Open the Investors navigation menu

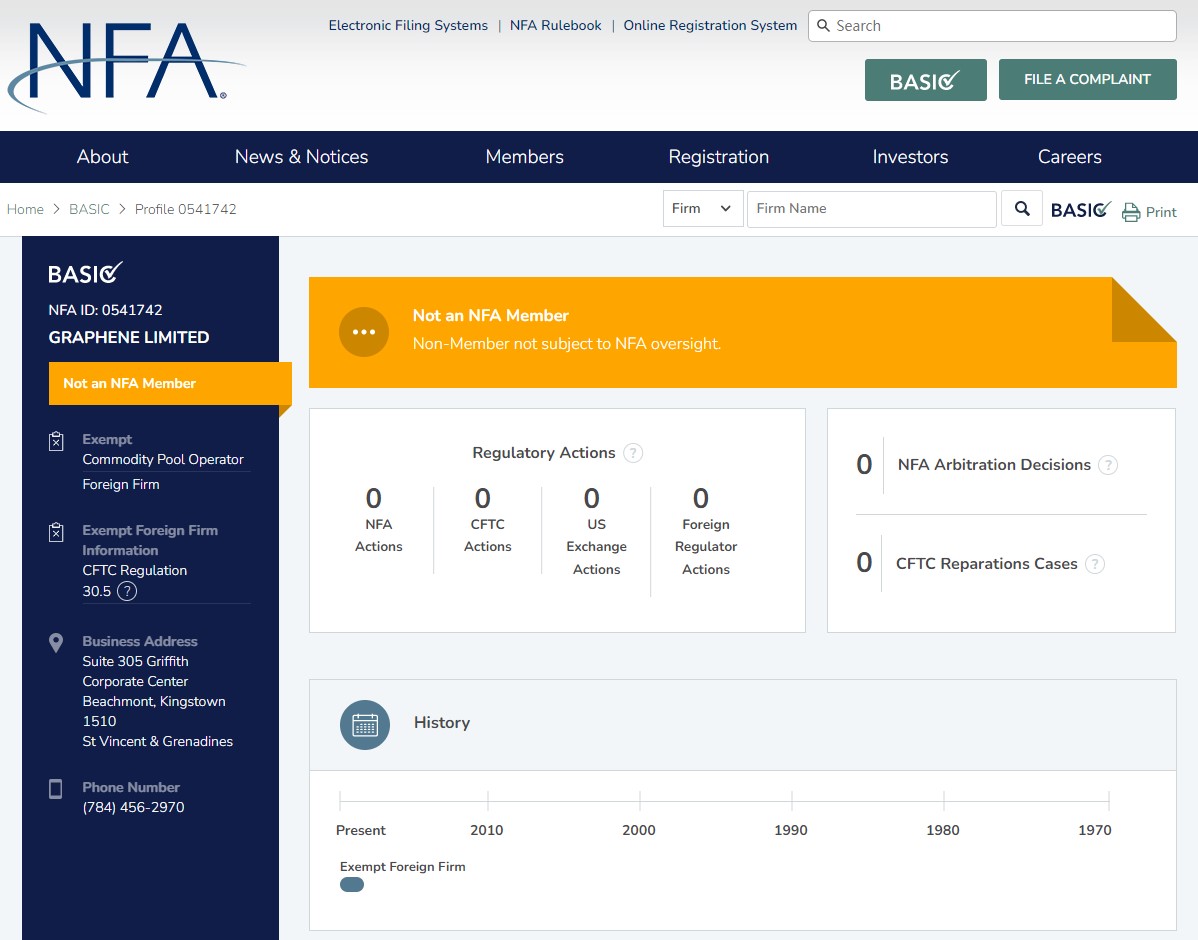pyautogui.click(x=910, y=157)
